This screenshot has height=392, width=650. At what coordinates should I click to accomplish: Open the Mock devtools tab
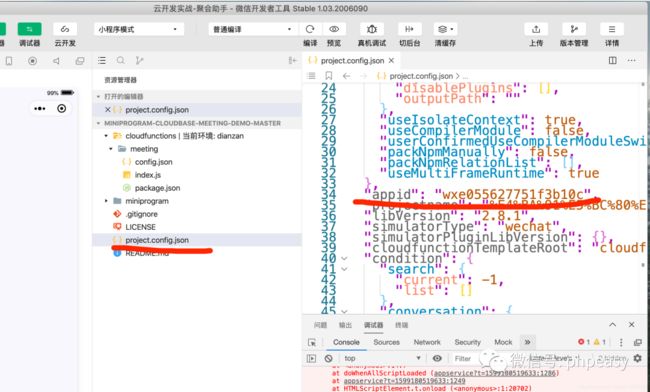click(503, 342)
